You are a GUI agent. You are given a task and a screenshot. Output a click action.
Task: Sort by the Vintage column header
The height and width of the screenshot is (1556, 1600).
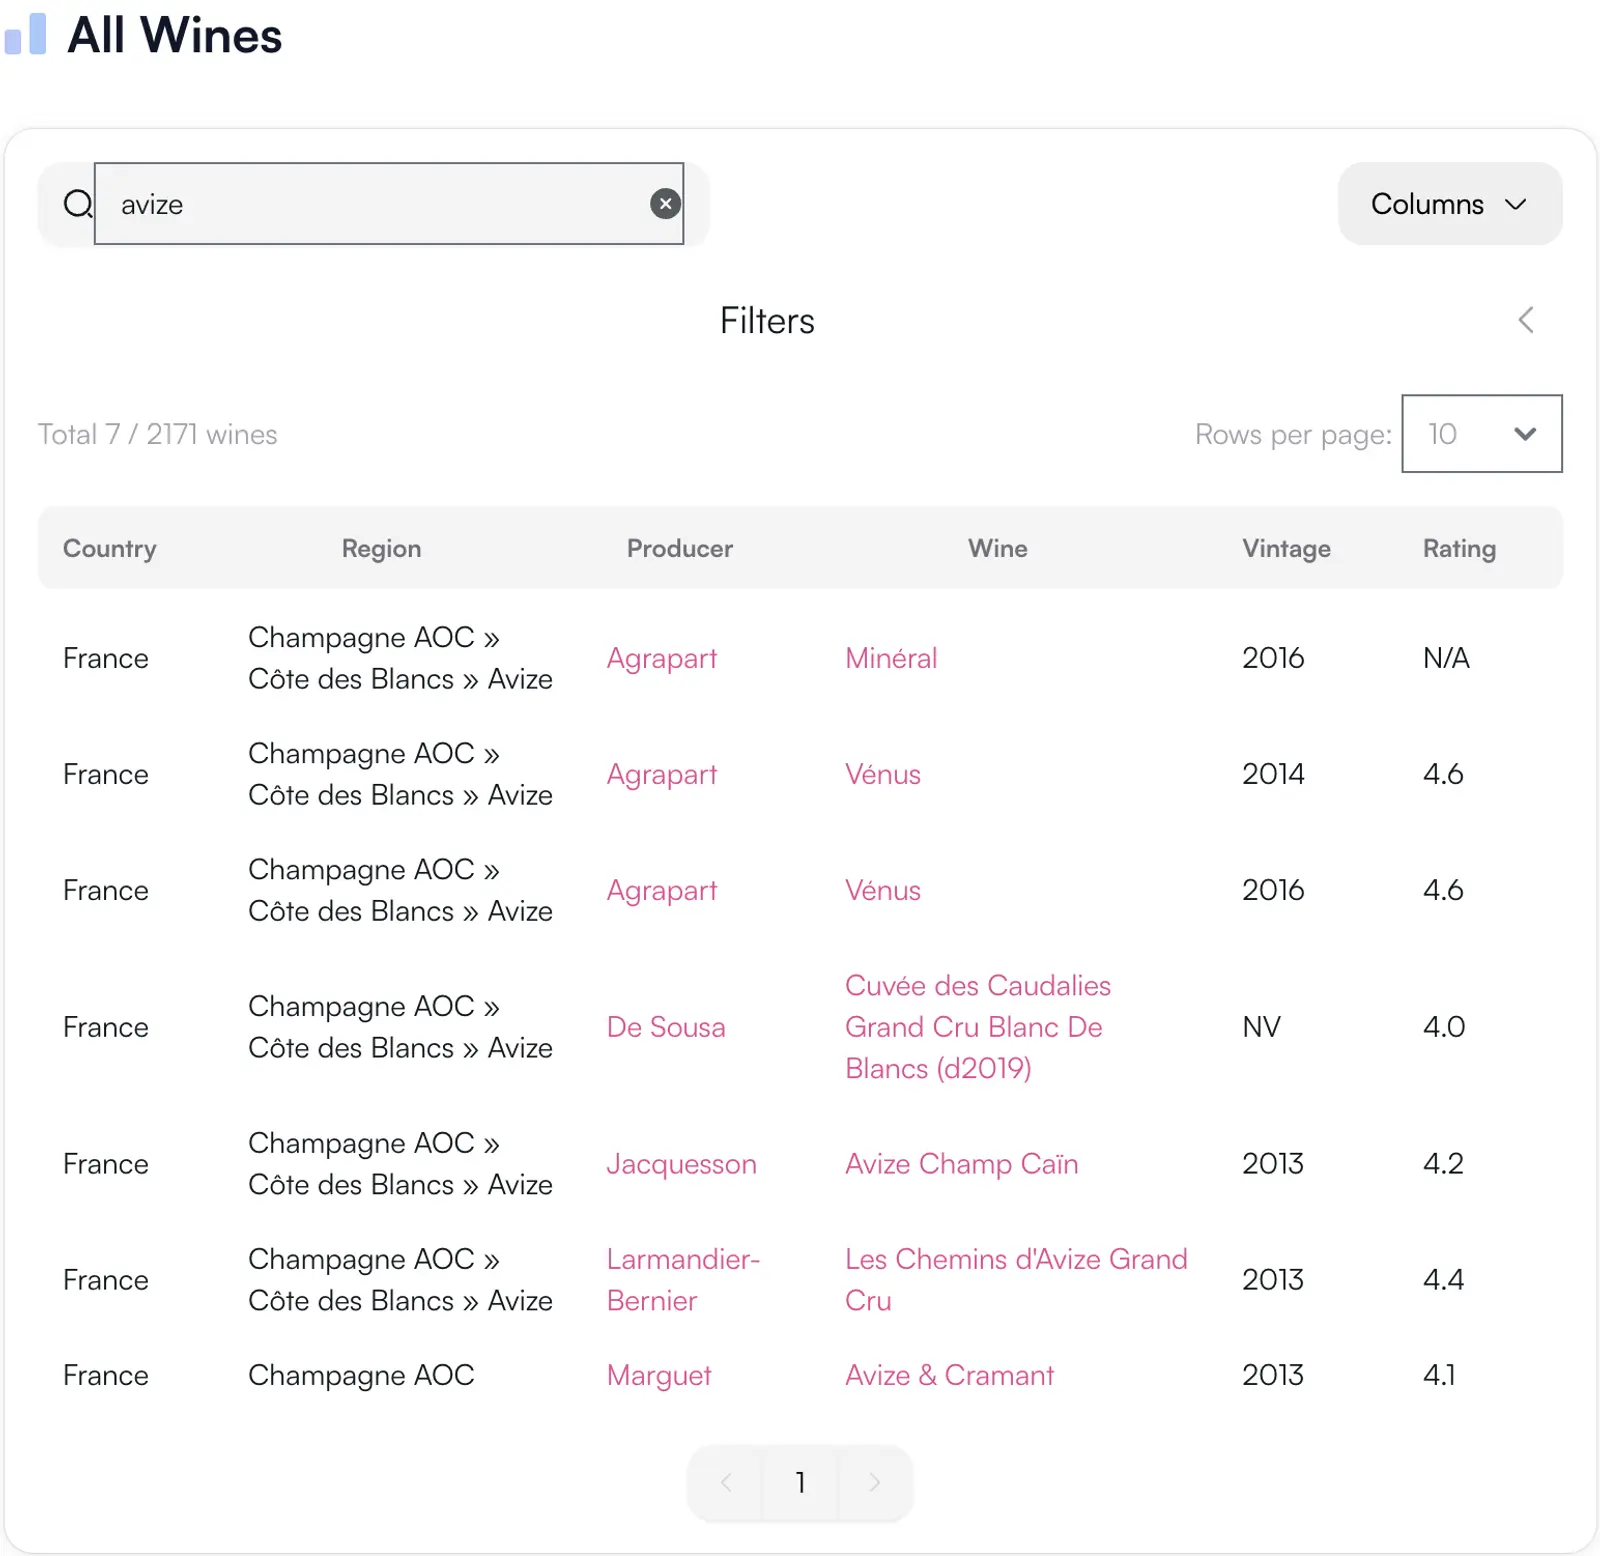[x=1286, y=548]
